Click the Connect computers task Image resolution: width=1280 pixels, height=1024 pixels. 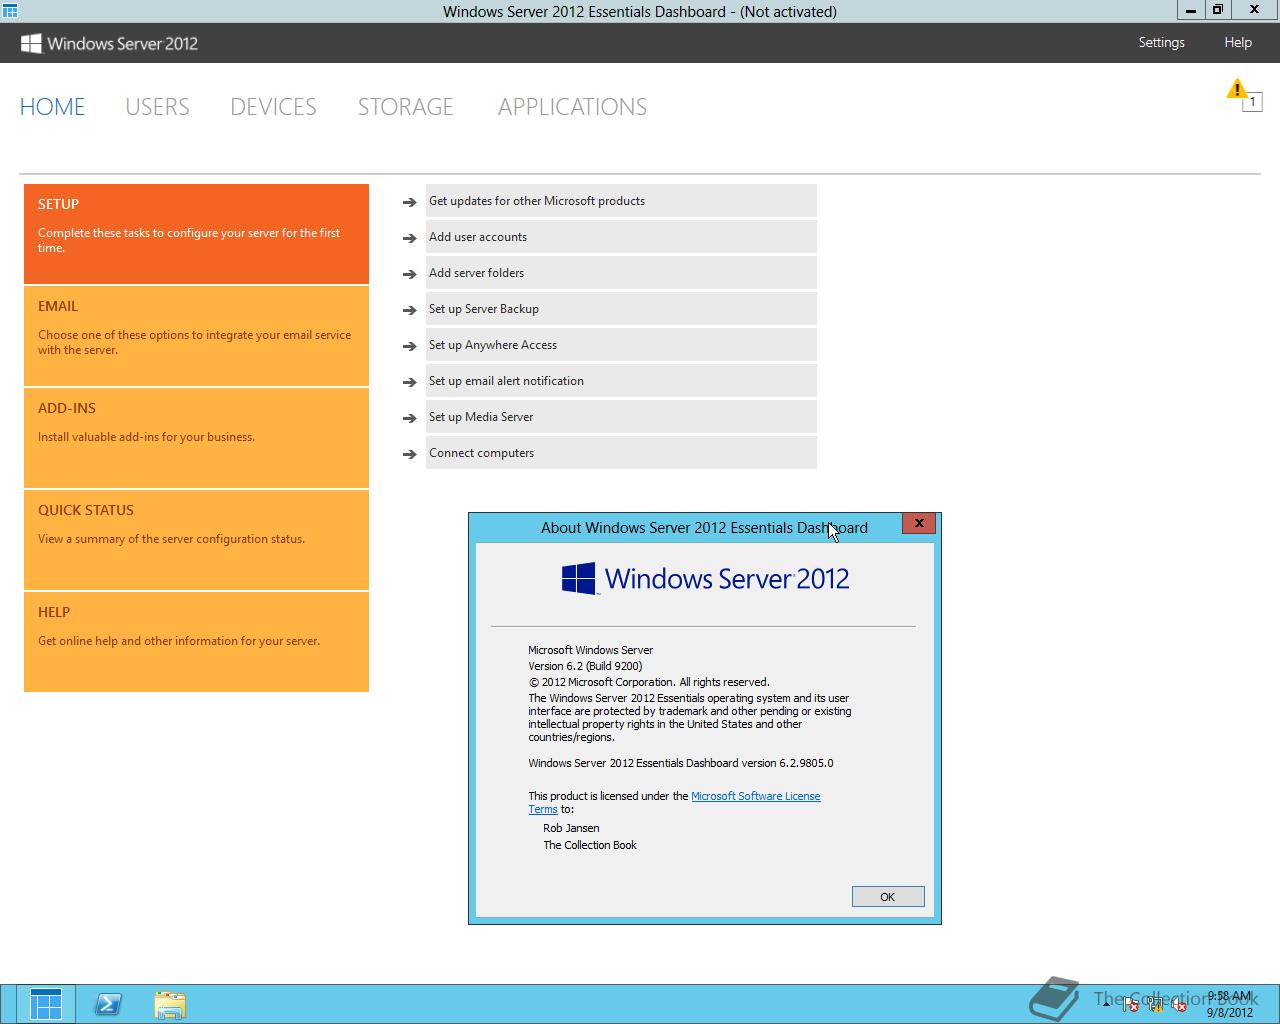621,453
